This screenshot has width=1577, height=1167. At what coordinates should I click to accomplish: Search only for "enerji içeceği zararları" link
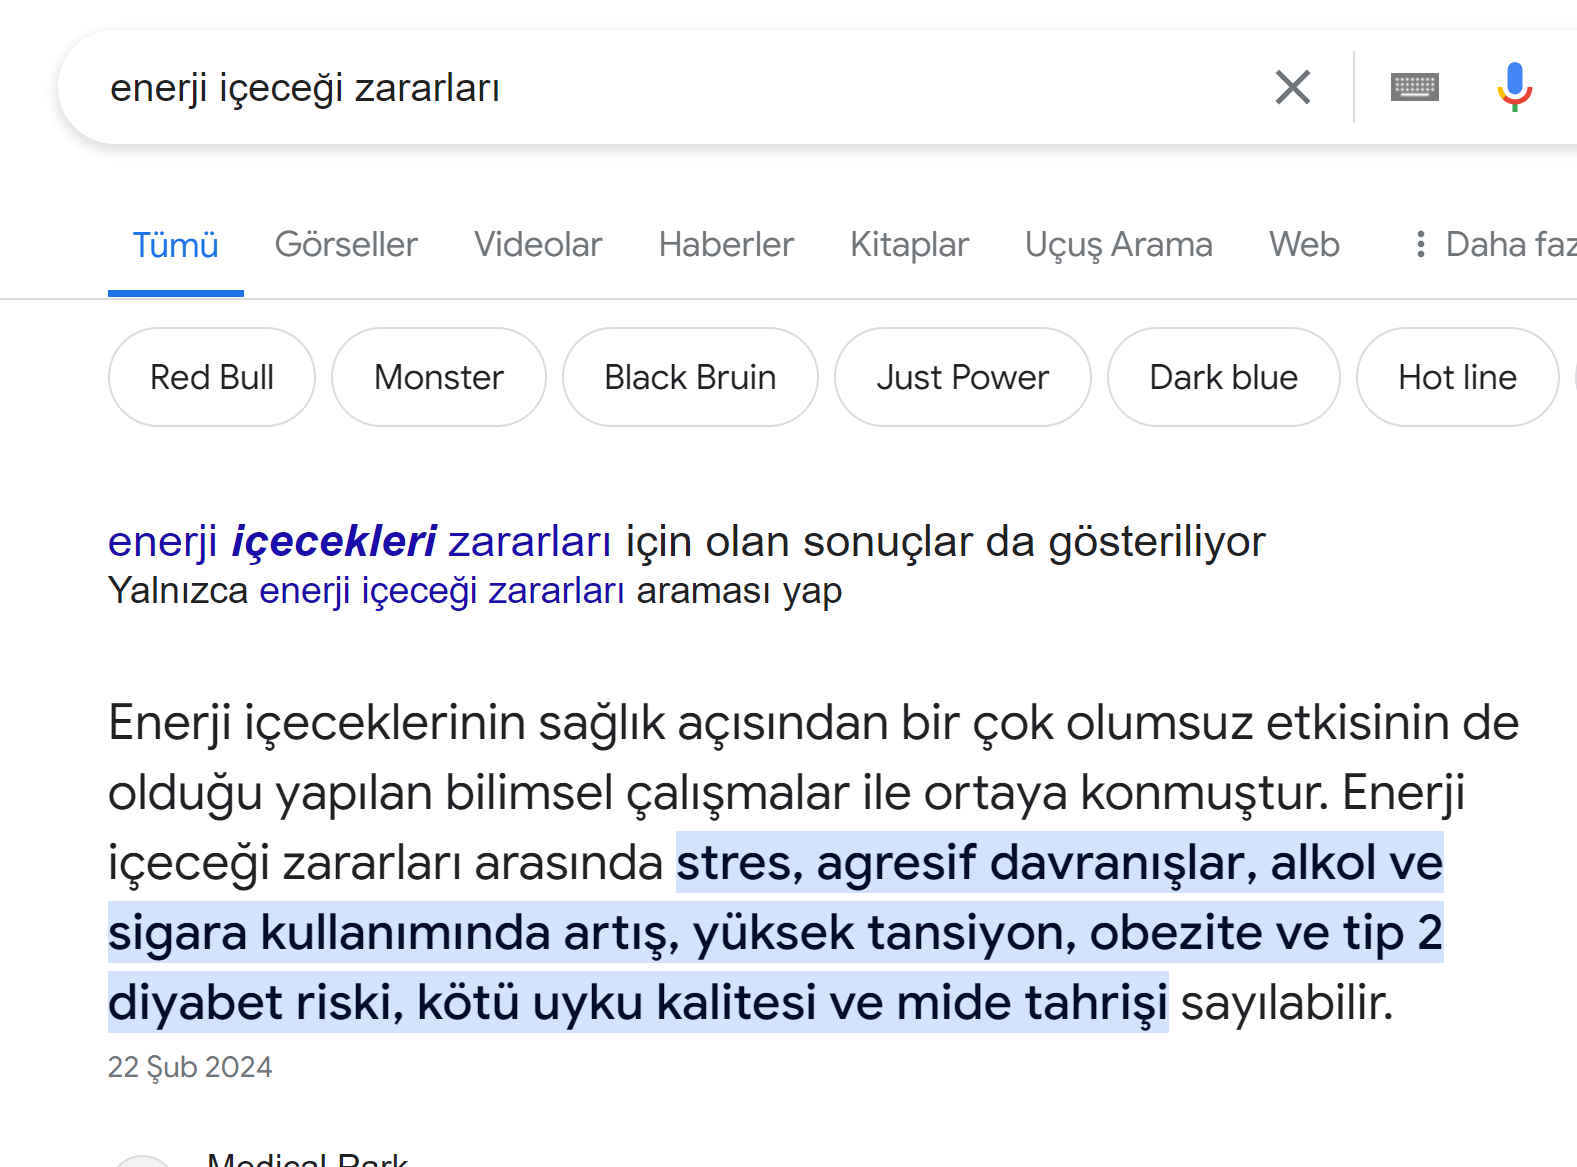coord(441,591)
